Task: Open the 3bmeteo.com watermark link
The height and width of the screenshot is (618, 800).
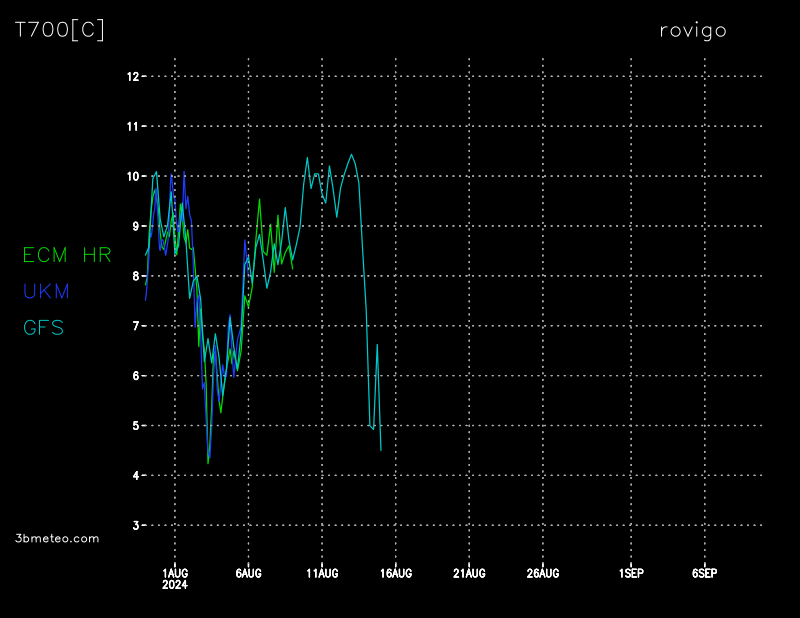Action: click(x=58, y=538)
